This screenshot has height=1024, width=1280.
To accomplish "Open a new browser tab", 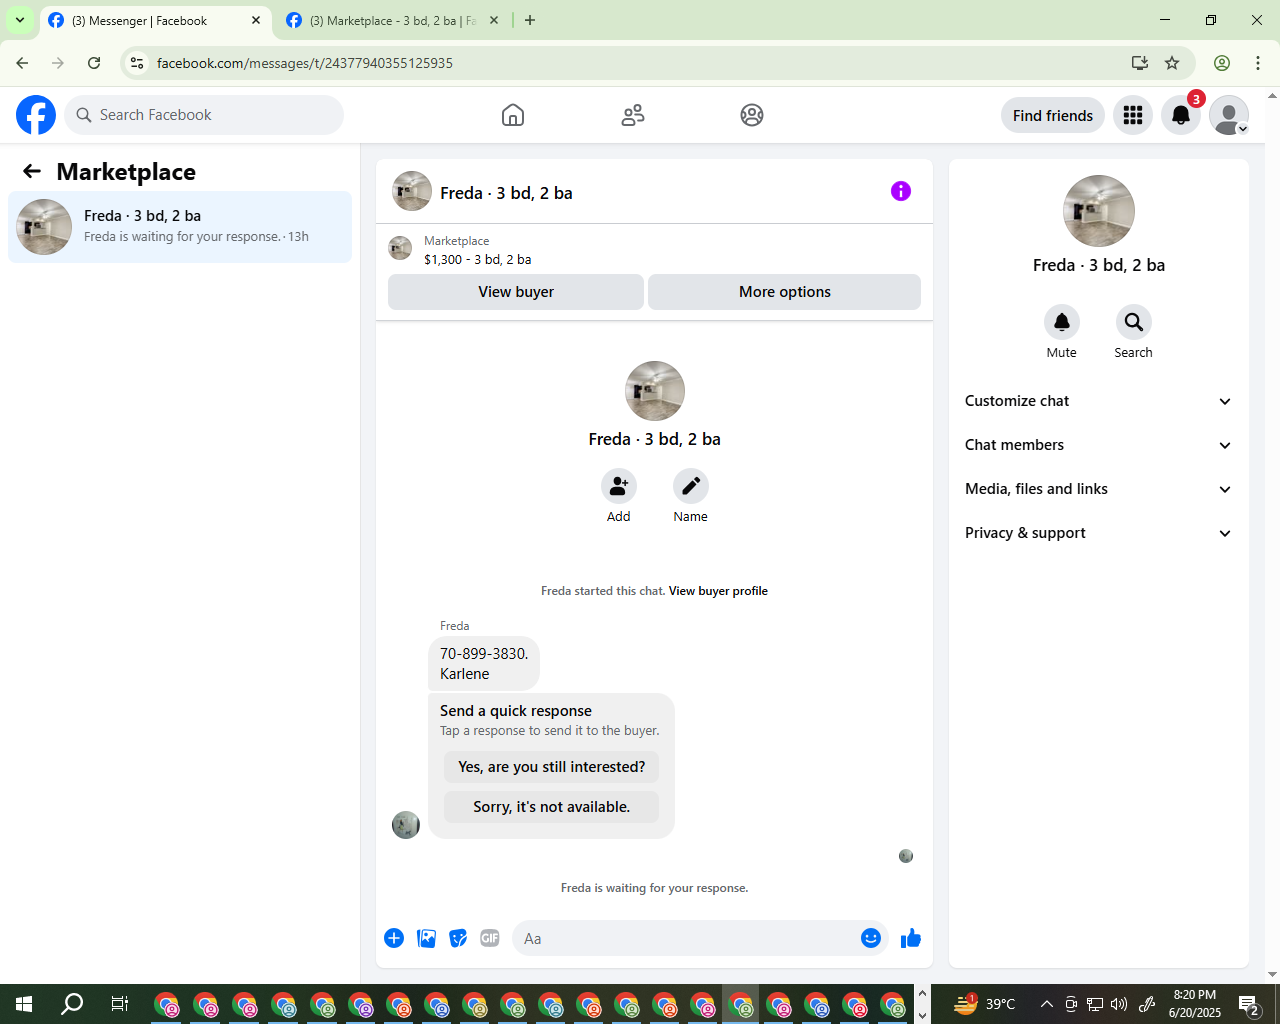I will tap(530, 20).
